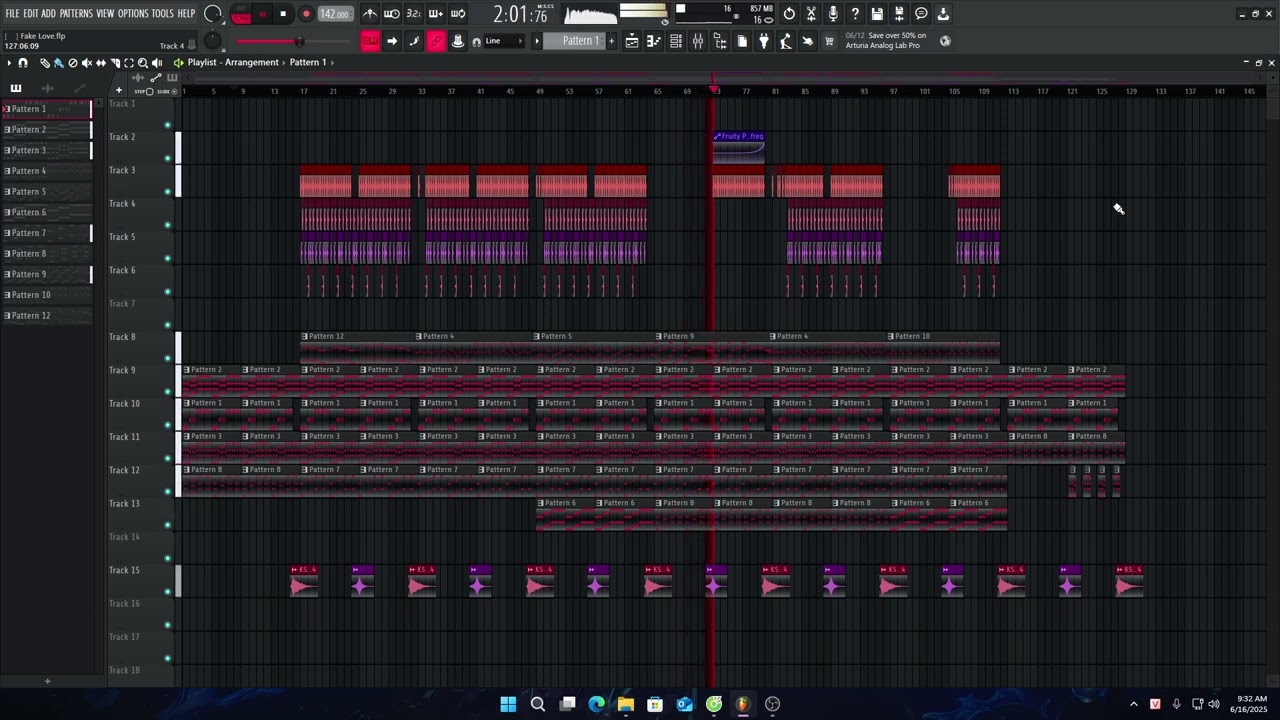Click the playhead marker on timeline

point(714,91)
